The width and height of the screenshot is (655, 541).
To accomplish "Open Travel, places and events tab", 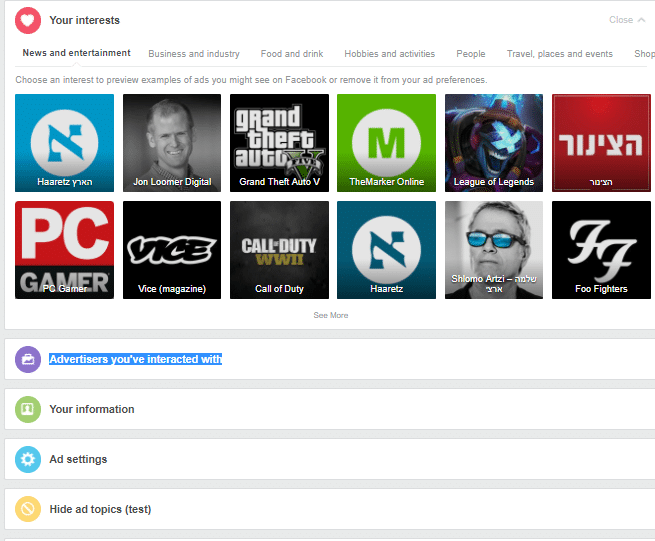I will coord(560,54).
